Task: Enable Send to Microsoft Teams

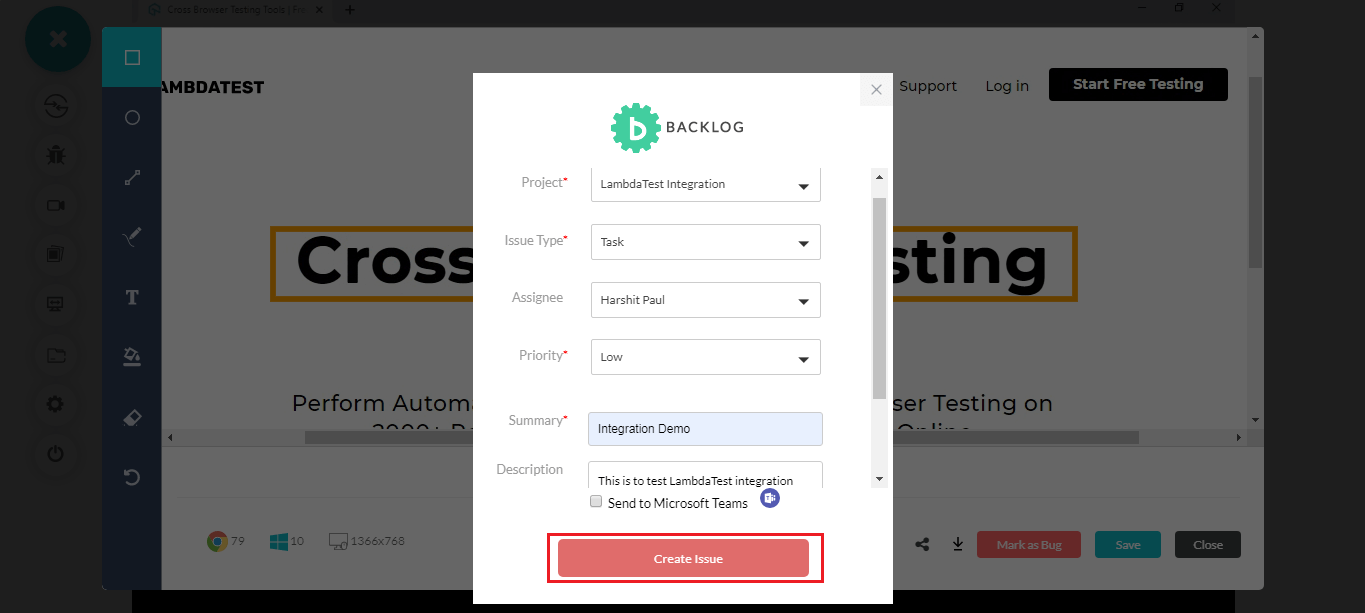Action: (595, 501)
